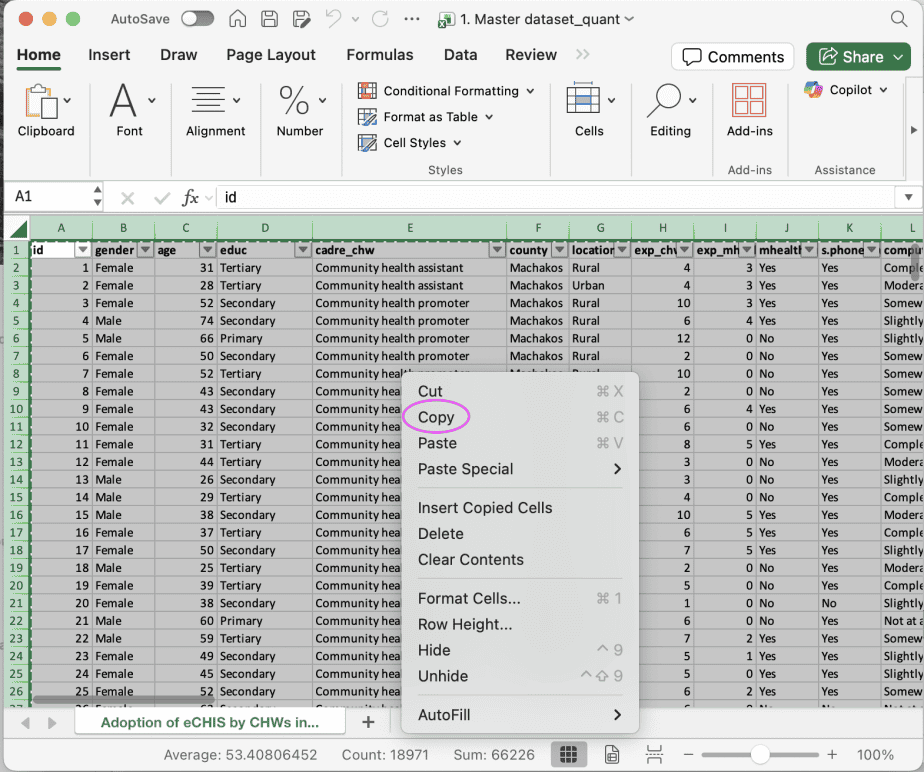The width and height of the screenshot is (924, 772).
Task: Open the Add-ins icon
Action: [749, 102]
